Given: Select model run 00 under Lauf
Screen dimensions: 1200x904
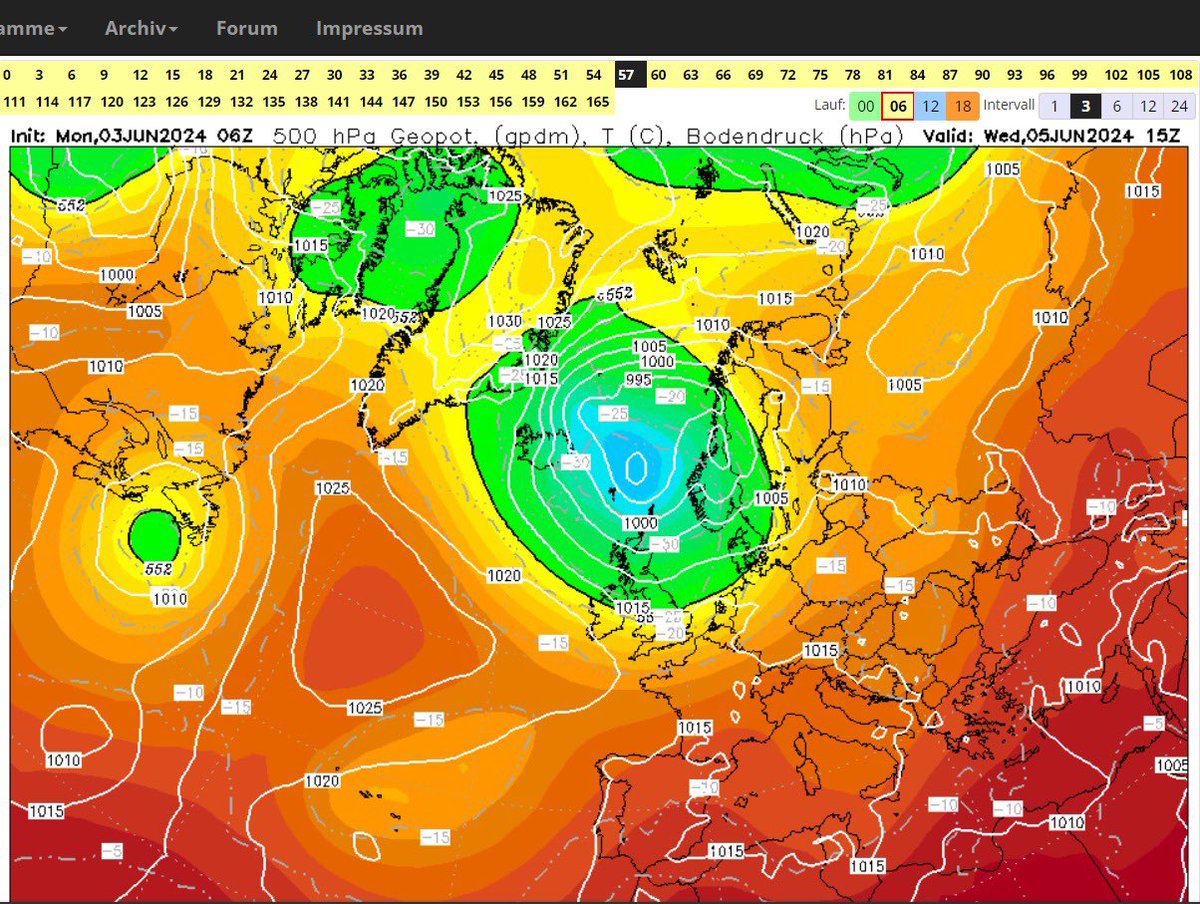Looking at the screenshot, I should point(865,106).
